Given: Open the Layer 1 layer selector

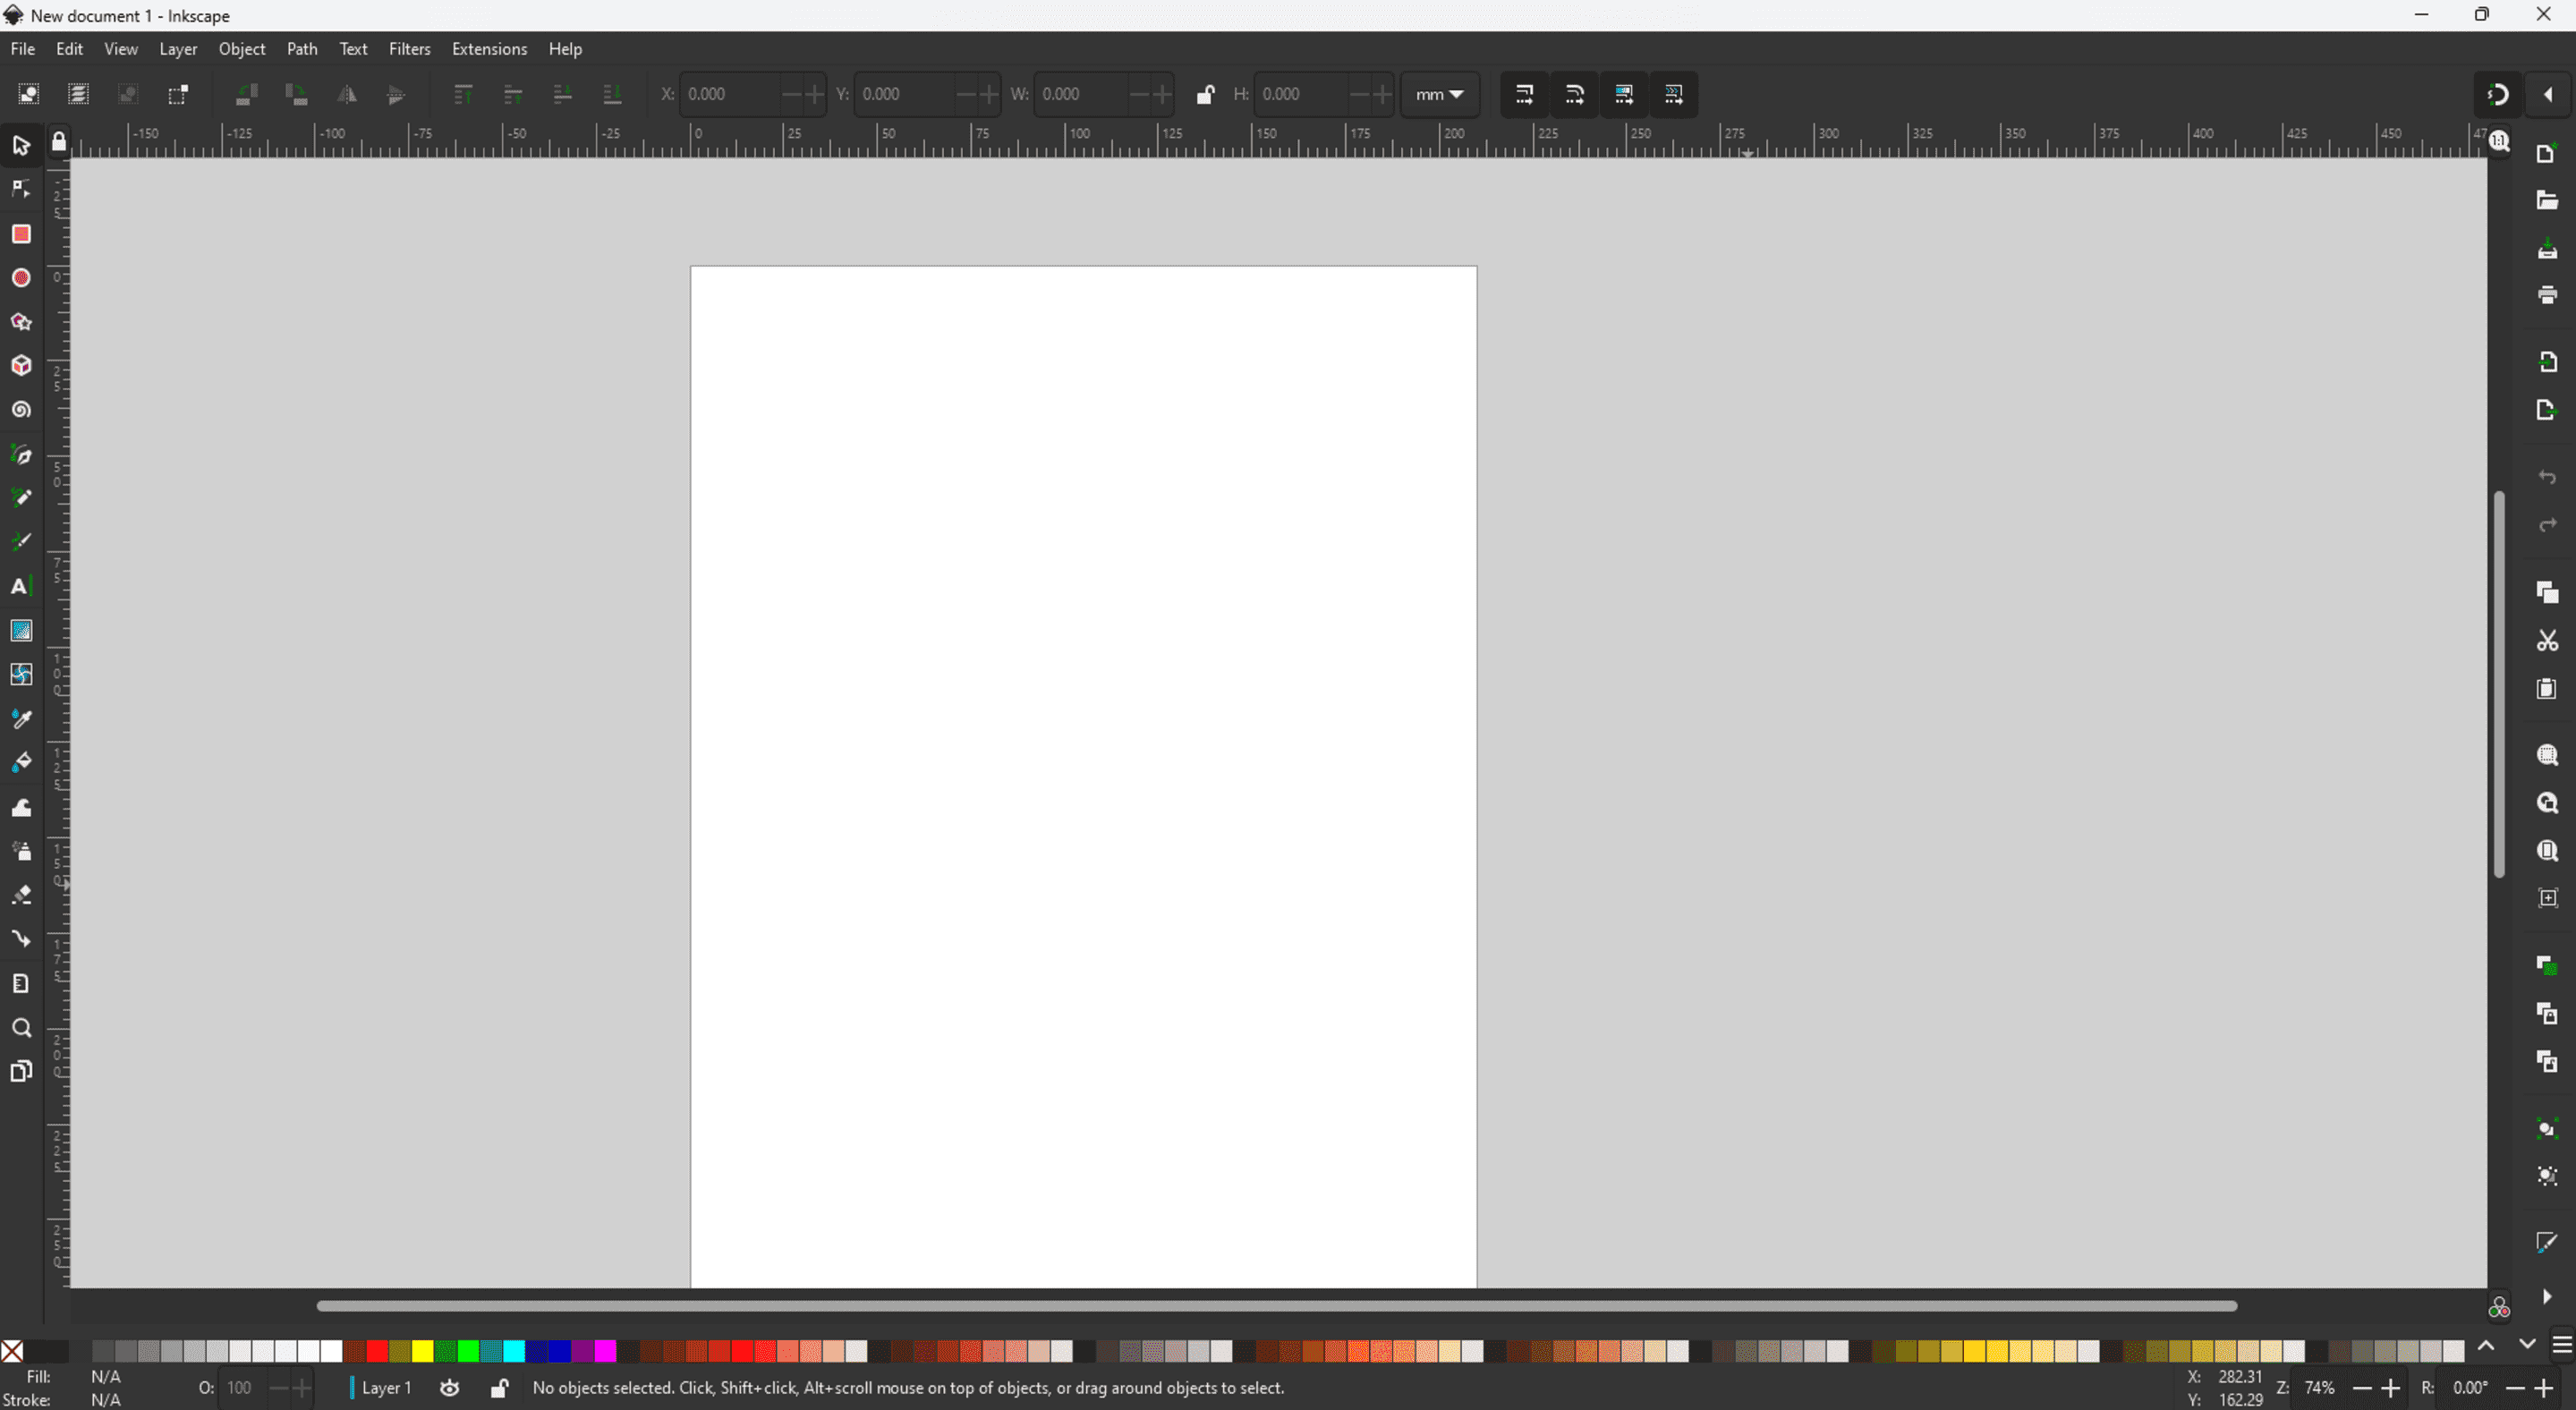Looking at the screenshot, I should [381, 1388].
